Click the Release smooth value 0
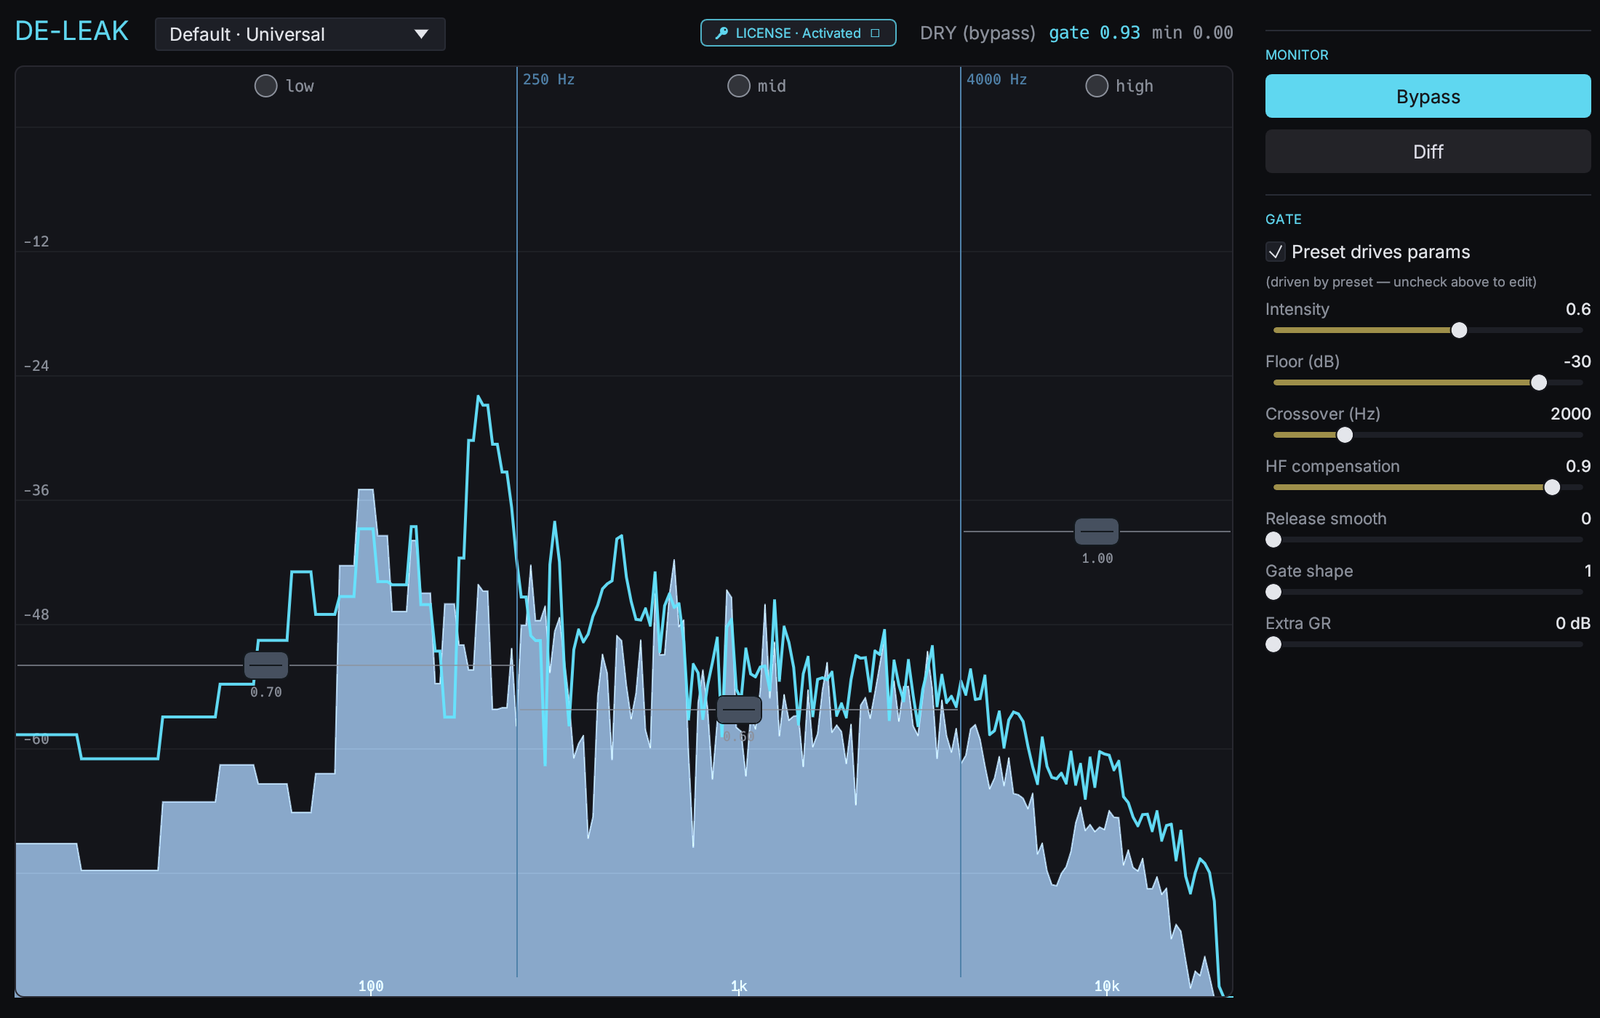Image resolution: width=1600 pixels, height=1018 pixels. coord(1586,518)
